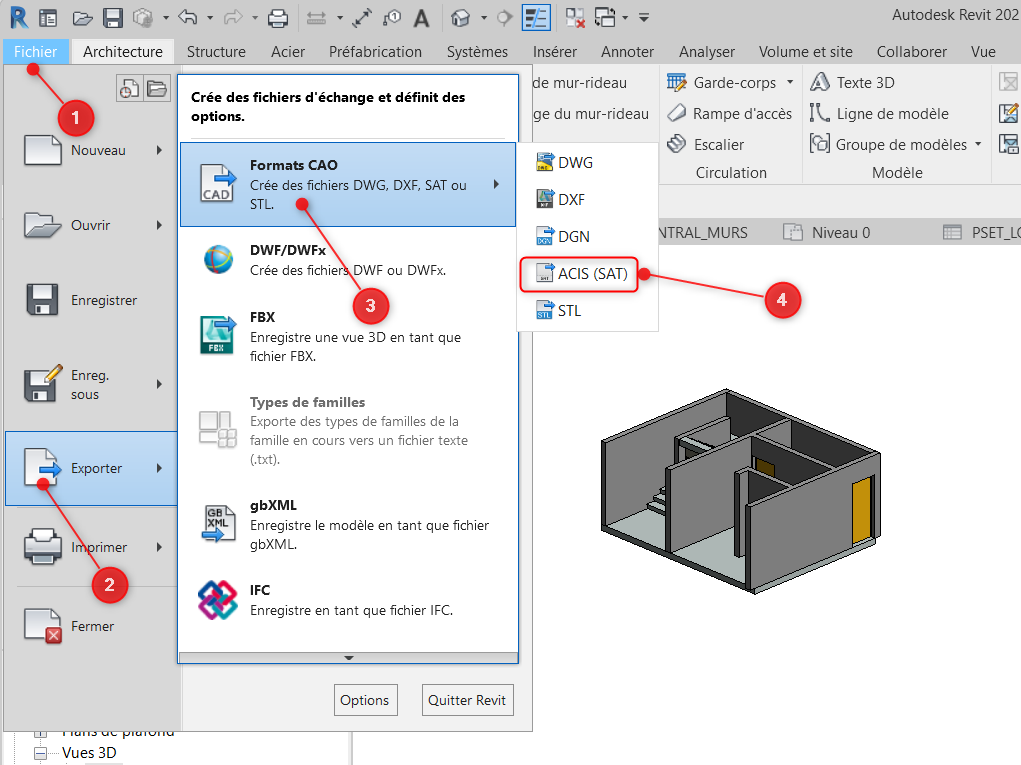Click the home page icon in quick access toolbar
The width and height of the screenshot is (1021, 765).
pos(48,18)
